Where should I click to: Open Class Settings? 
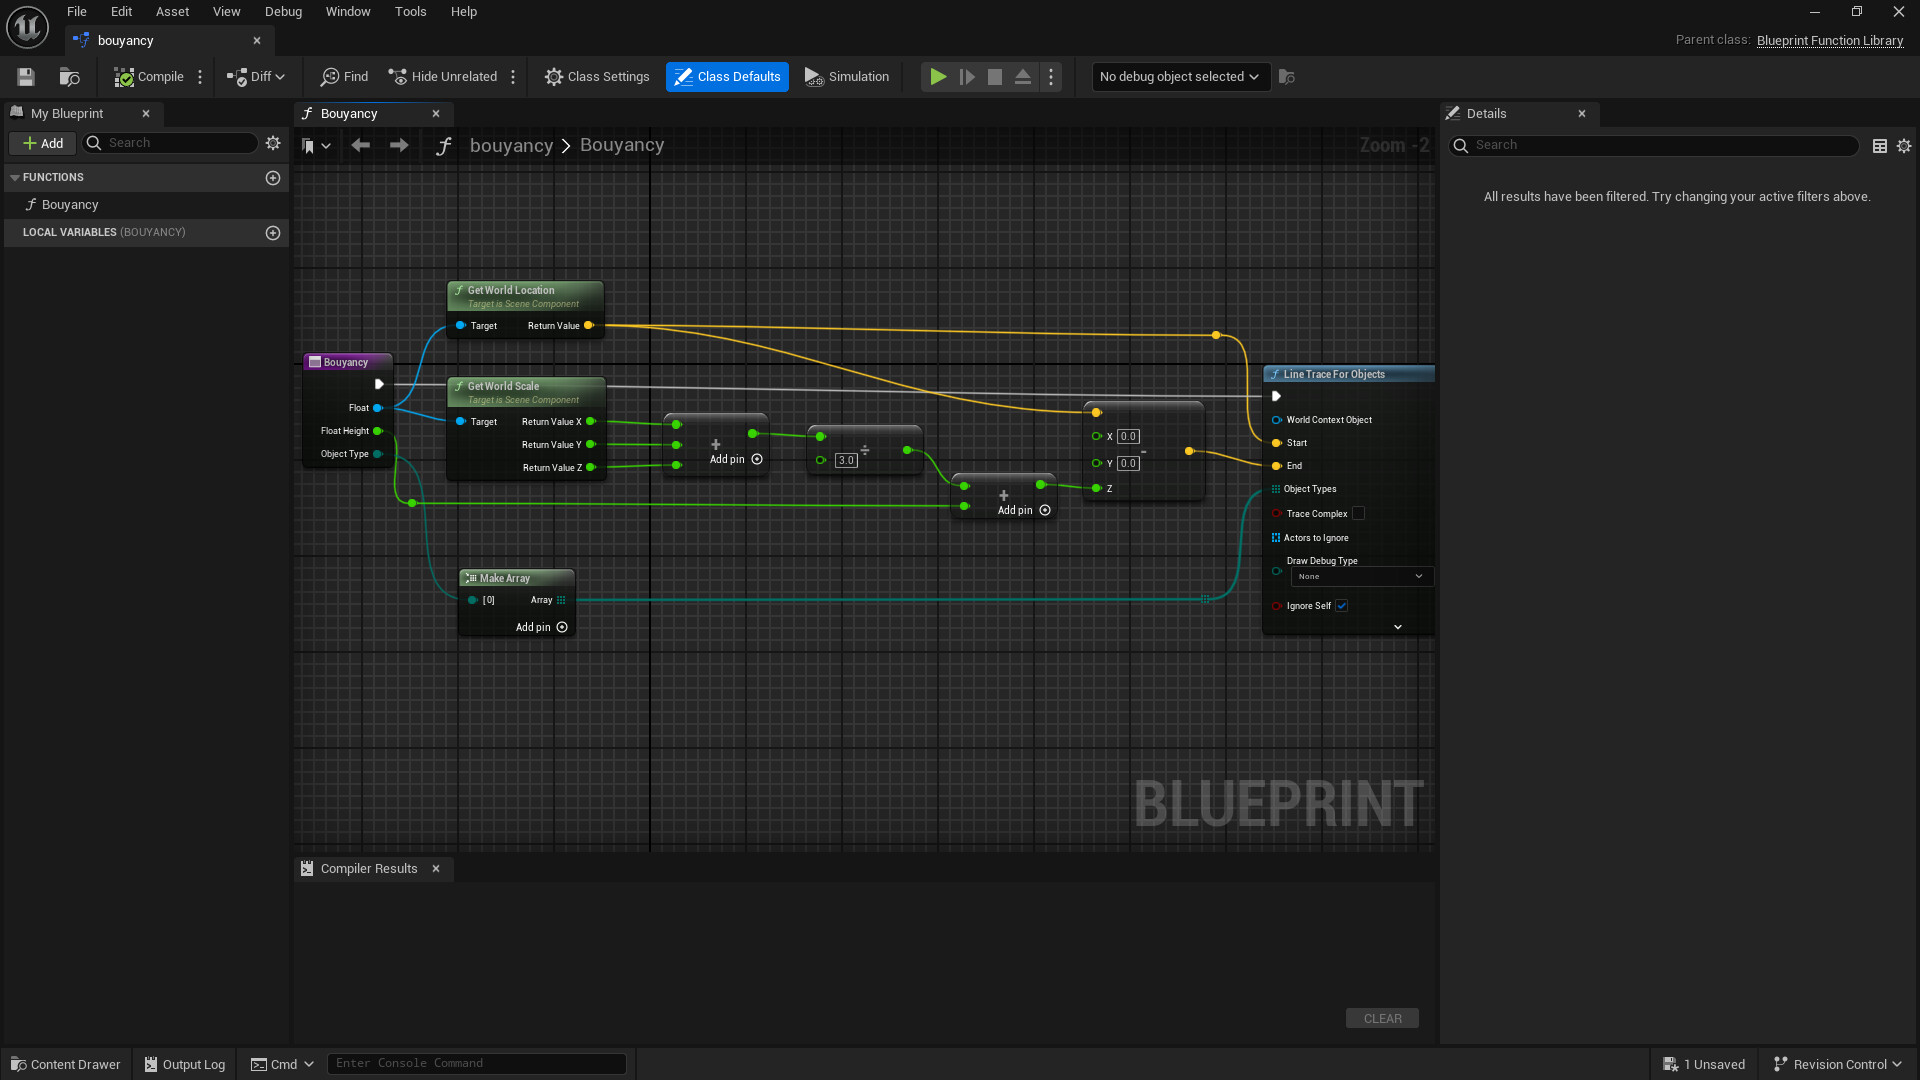pyautogui.click(x=597, y=76)
